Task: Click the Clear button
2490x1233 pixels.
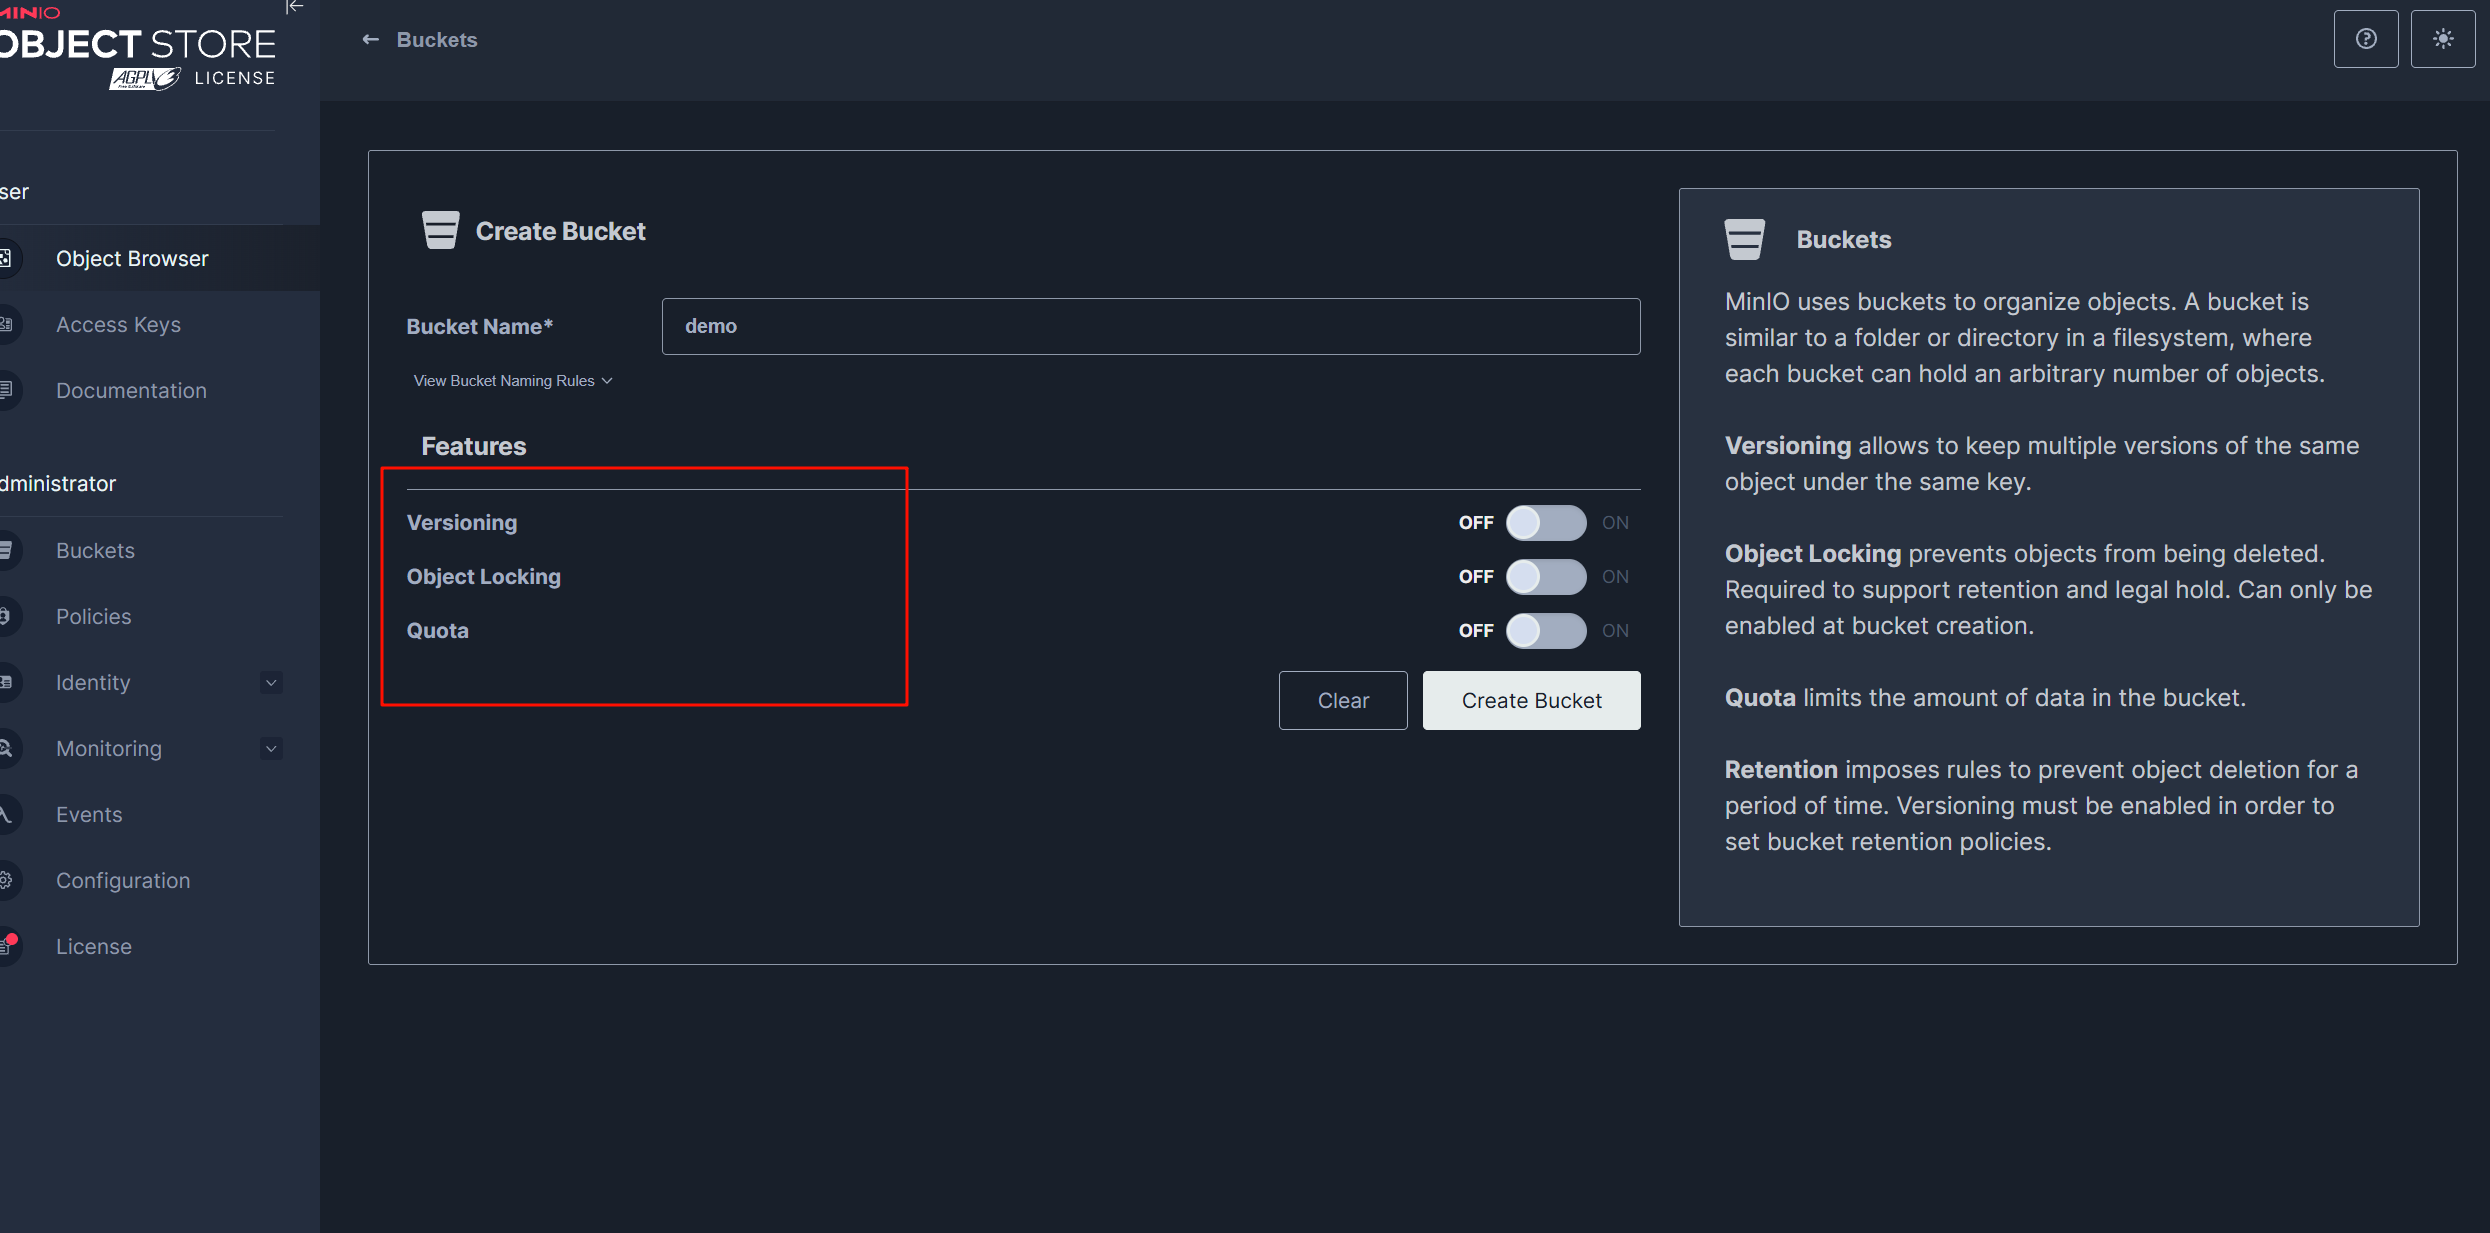Action: click(x=1343, y=700)
